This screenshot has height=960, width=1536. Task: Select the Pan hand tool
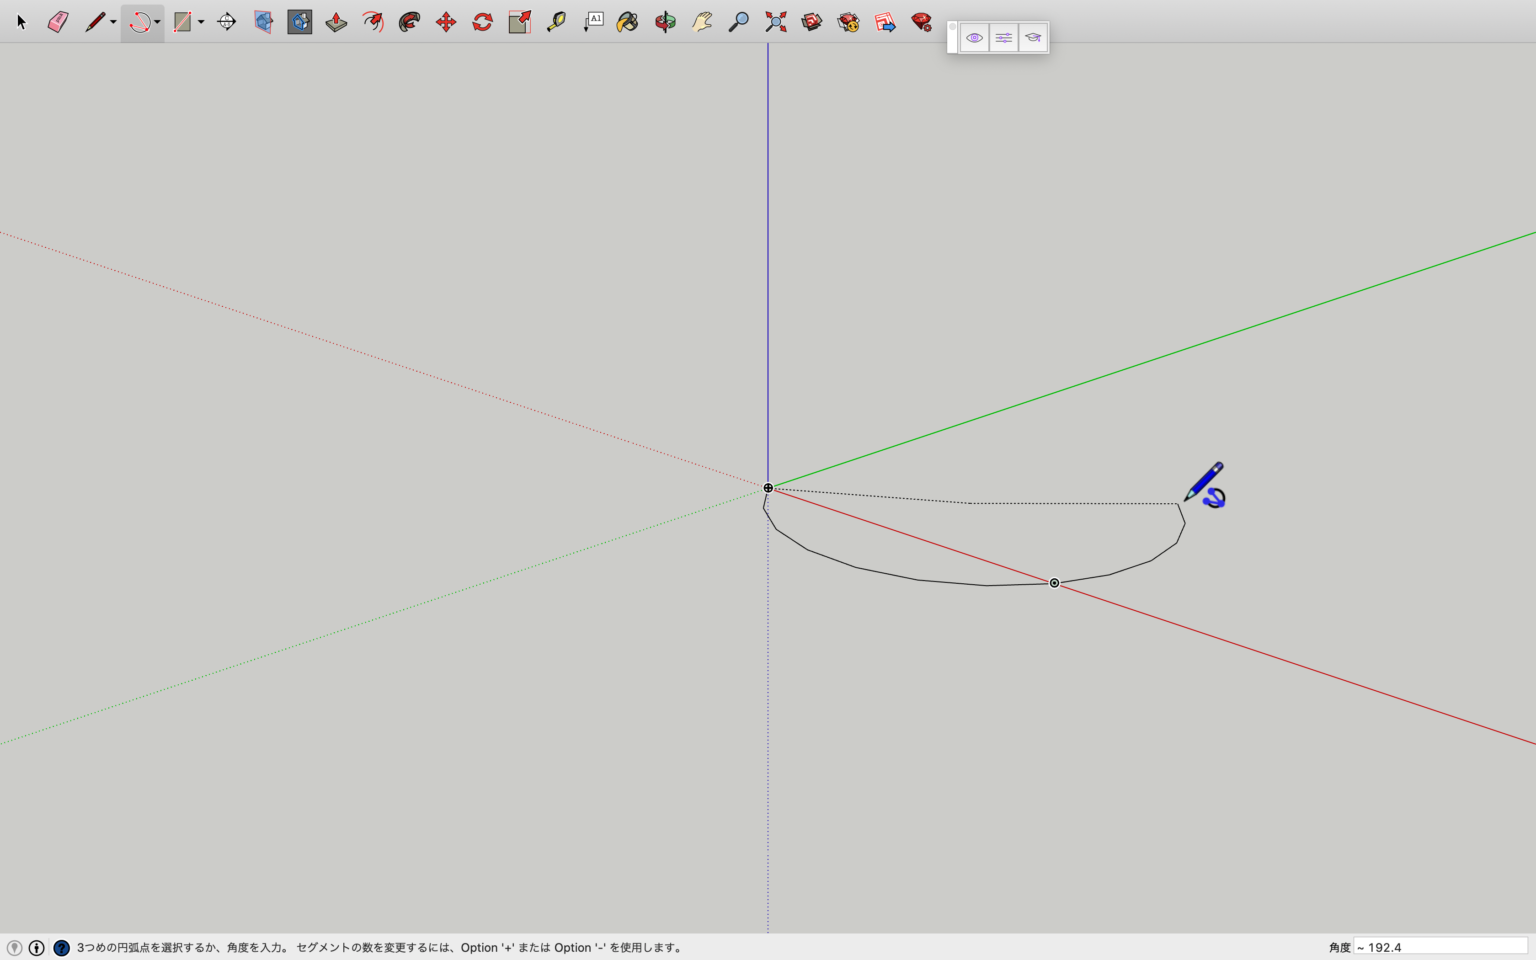pyautogui.click(x=702, y=22)
